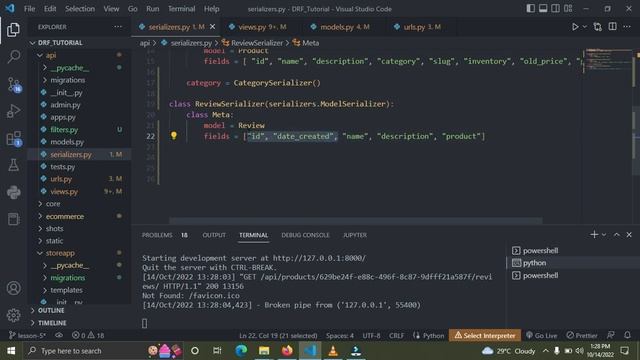Show the Output panel tab
Image resolution: width=640 pixels, height=360 pixels.
point(214,235)
